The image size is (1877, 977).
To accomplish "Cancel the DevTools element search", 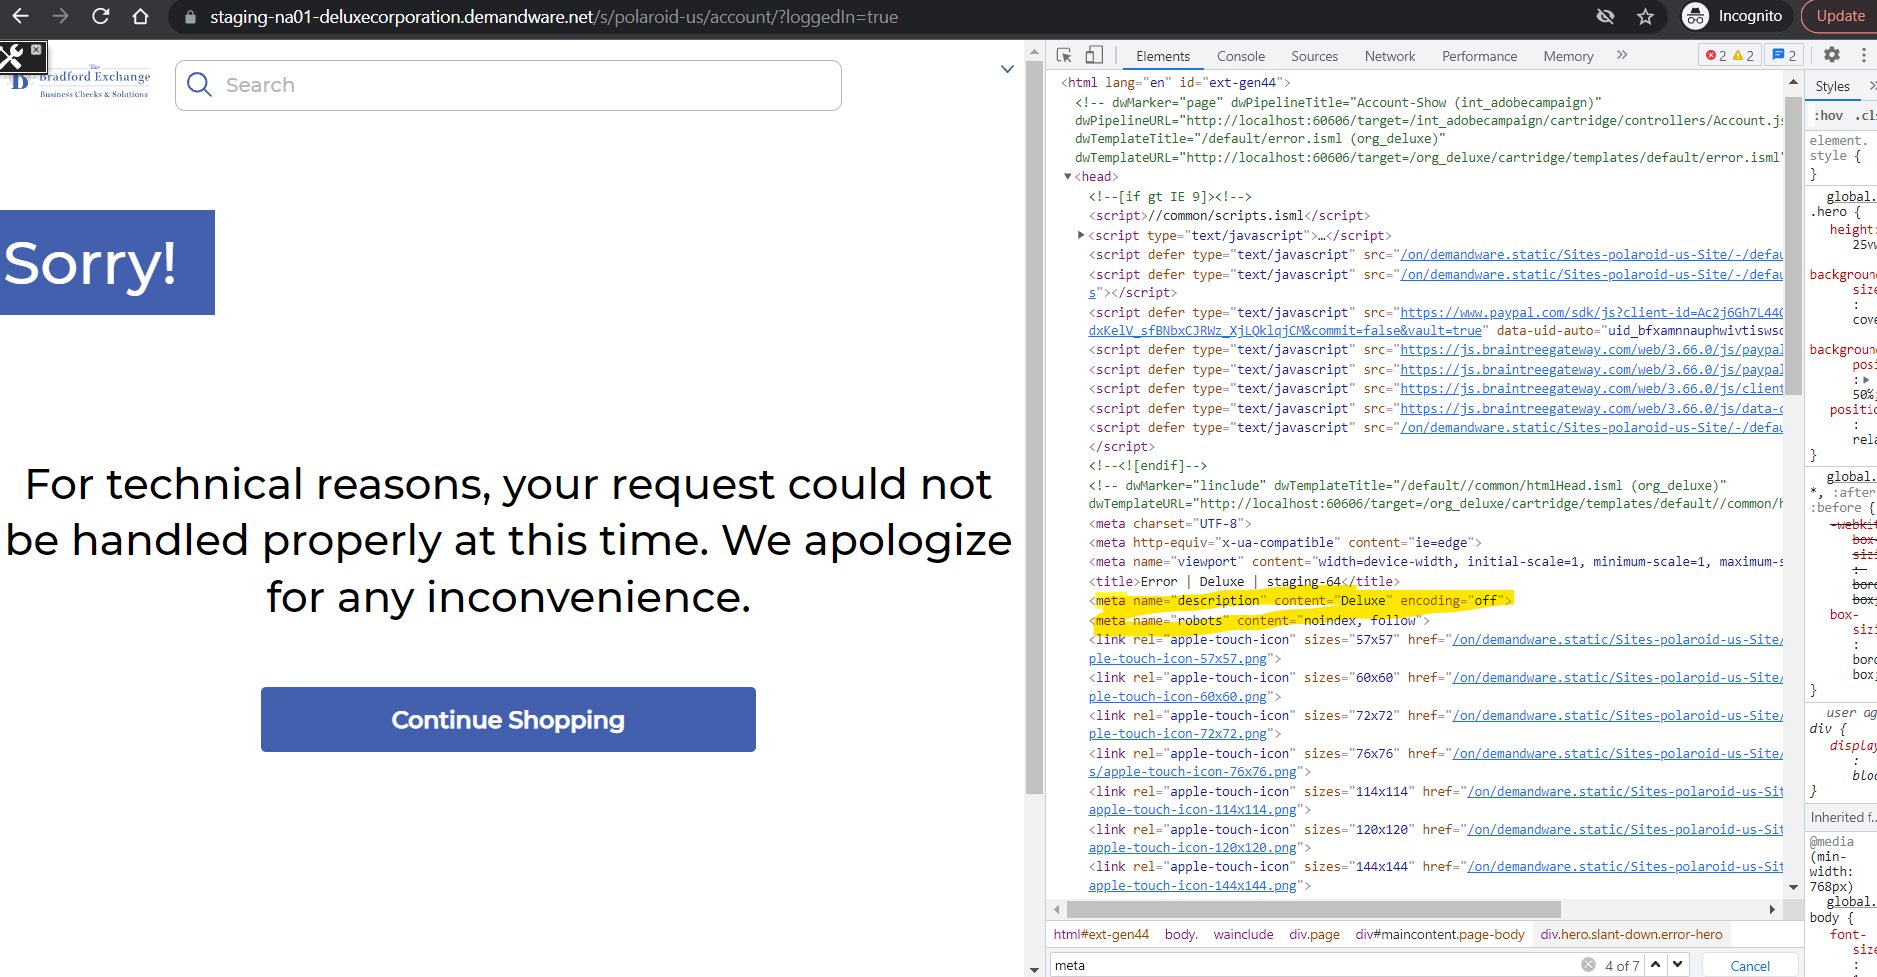I will tap(1749, 966).
